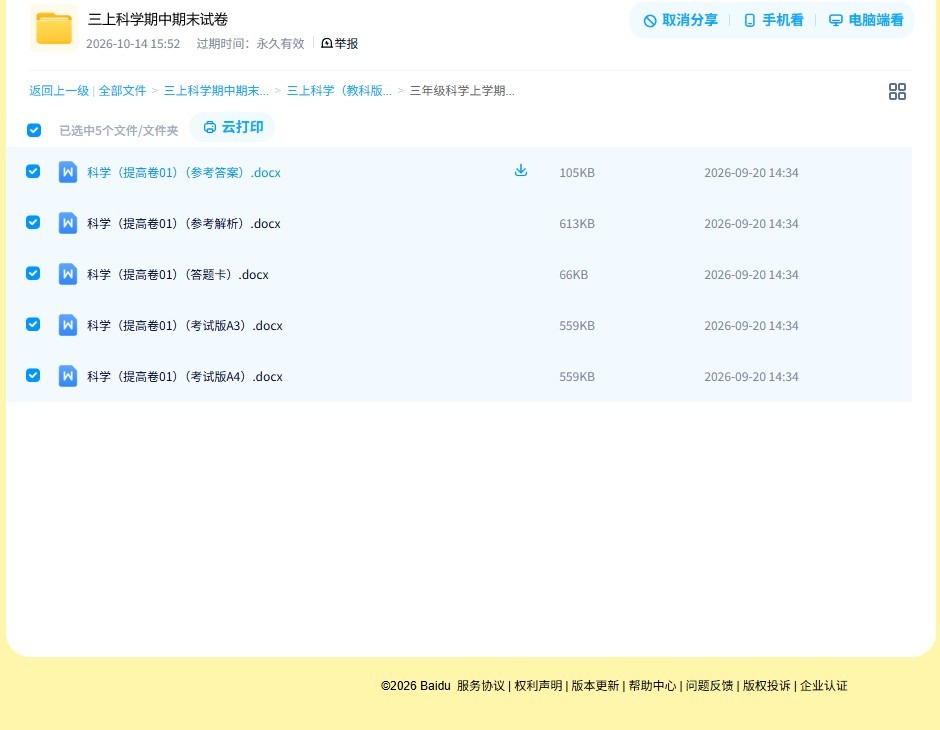This screenshot has height=730, width=940.
Task: Click Word icon of 答题卡 file
Action: (x=68, y=274)
